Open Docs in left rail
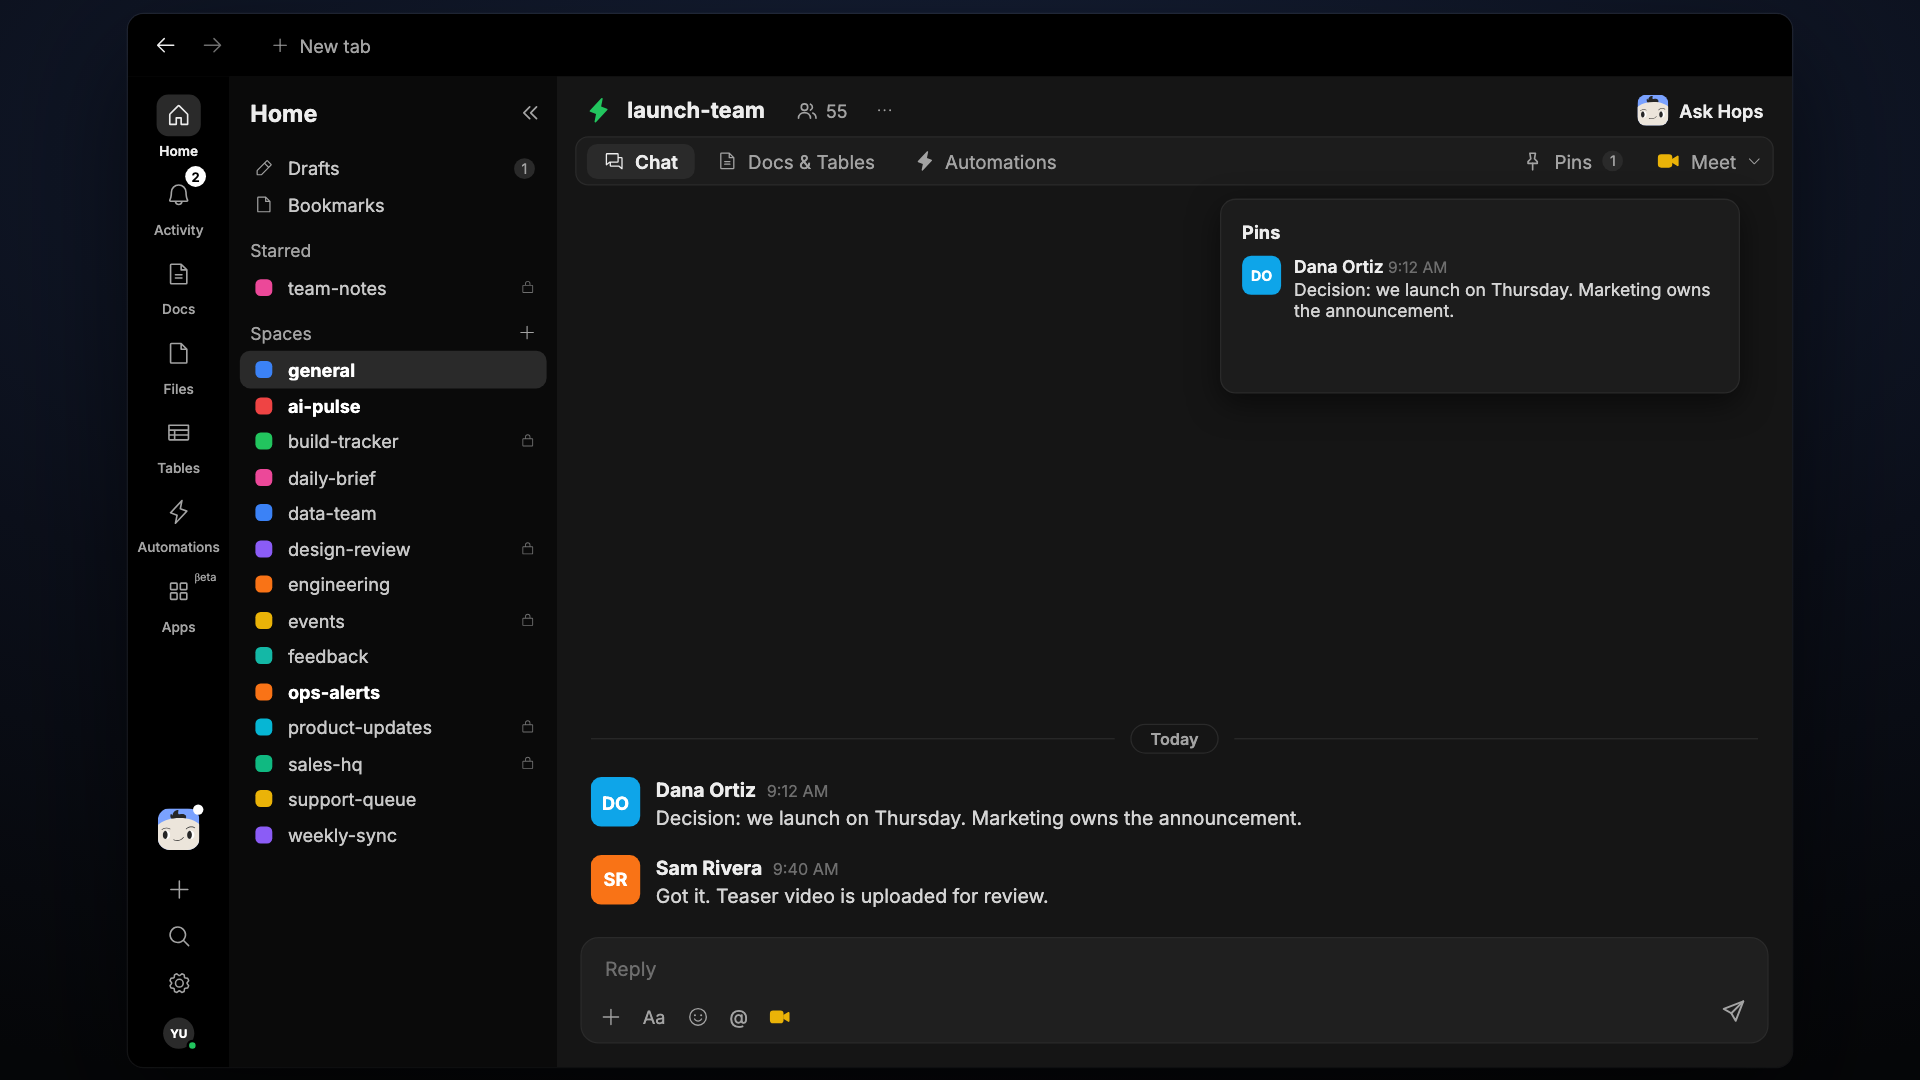The height and width of the screenshot is (1080, 1920). [178, 274]
